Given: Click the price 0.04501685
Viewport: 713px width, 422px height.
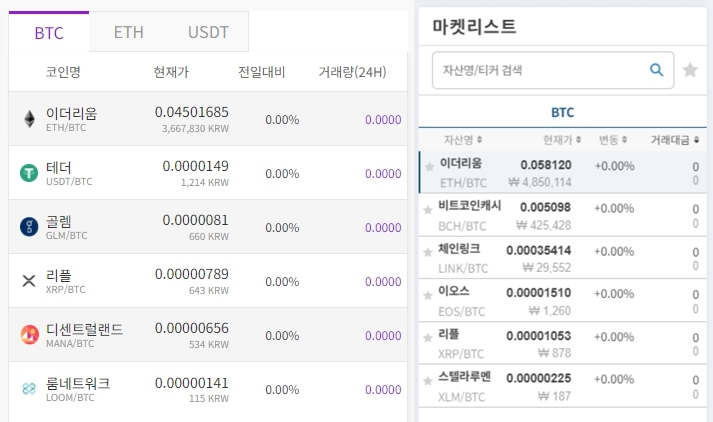Looking at the screenshot, I should click(191, 112).
